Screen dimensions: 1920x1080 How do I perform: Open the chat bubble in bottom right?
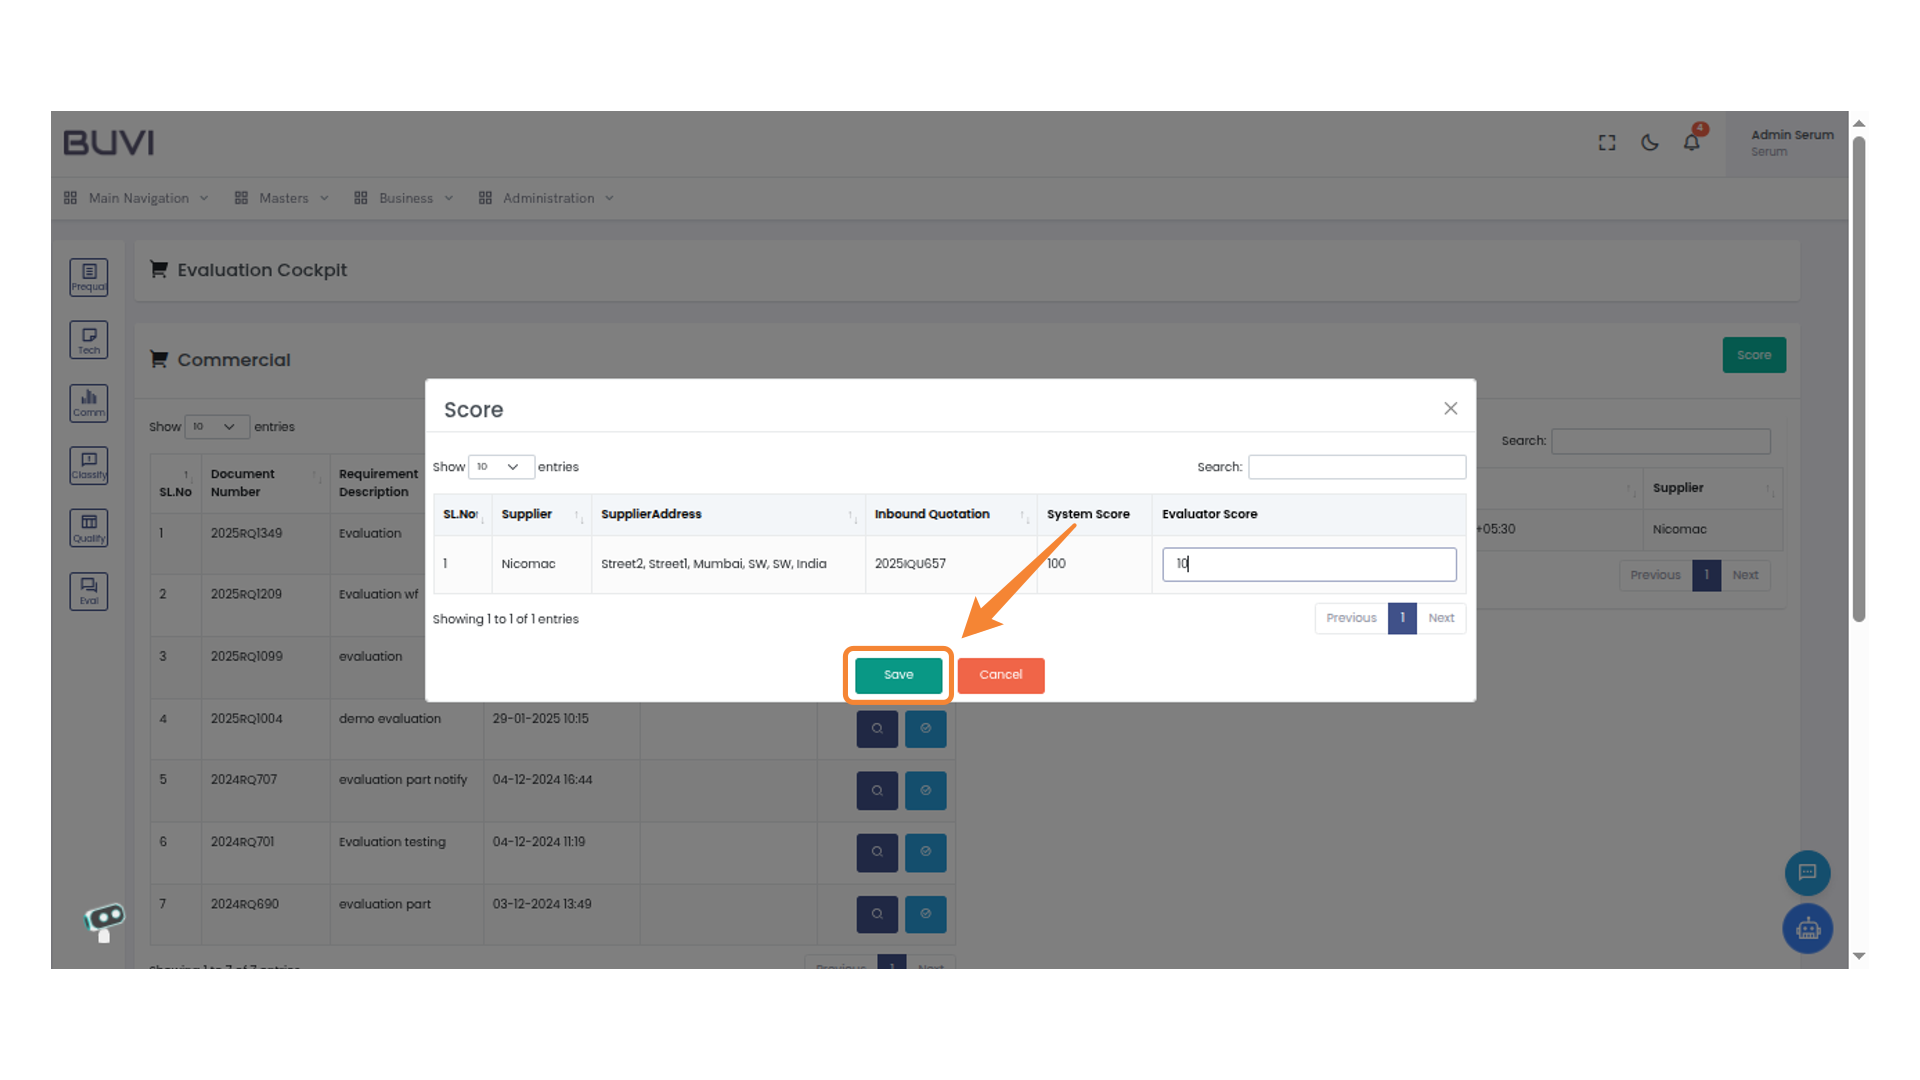[1807, 872]
